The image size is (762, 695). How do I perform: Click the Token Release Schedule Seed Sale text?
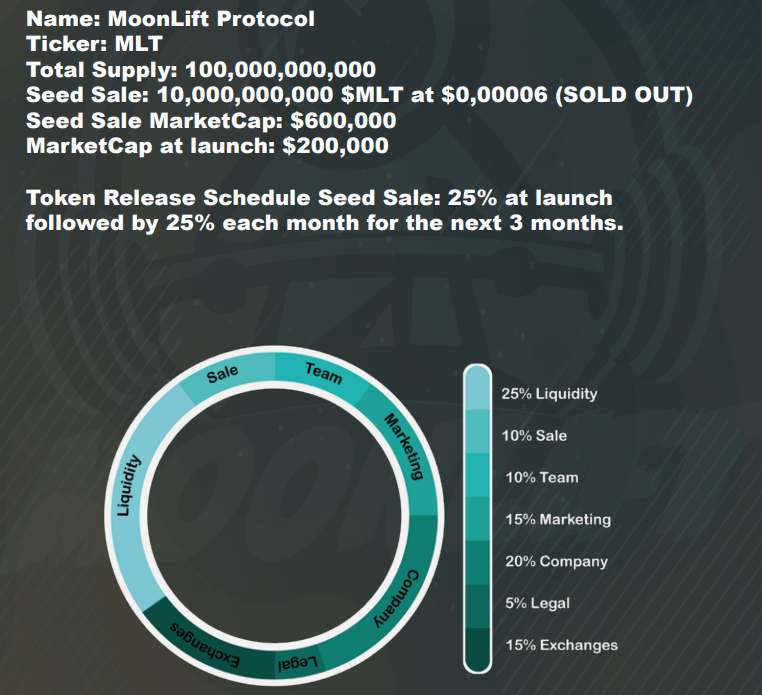[x=233, y=198]
